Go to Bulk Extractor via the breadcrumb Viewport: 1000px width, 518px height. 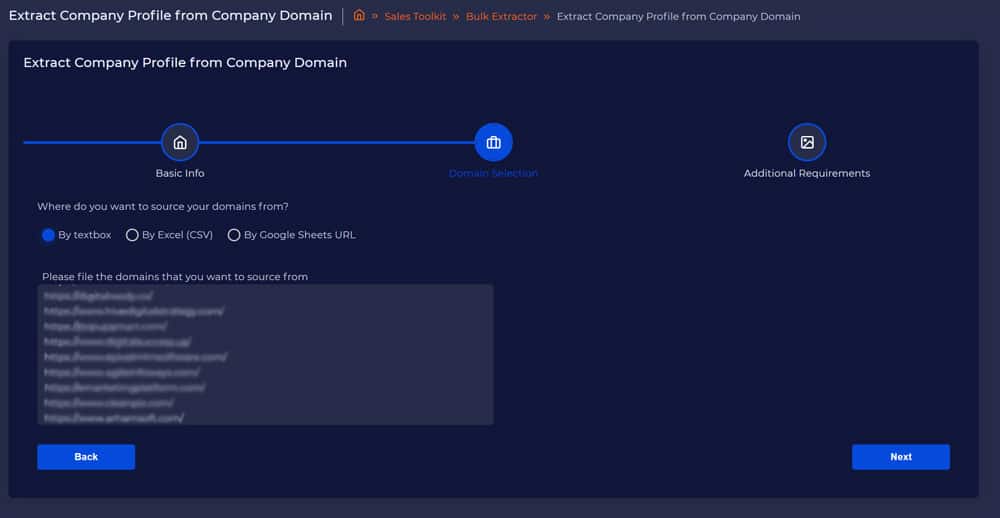tap(501, 17)
